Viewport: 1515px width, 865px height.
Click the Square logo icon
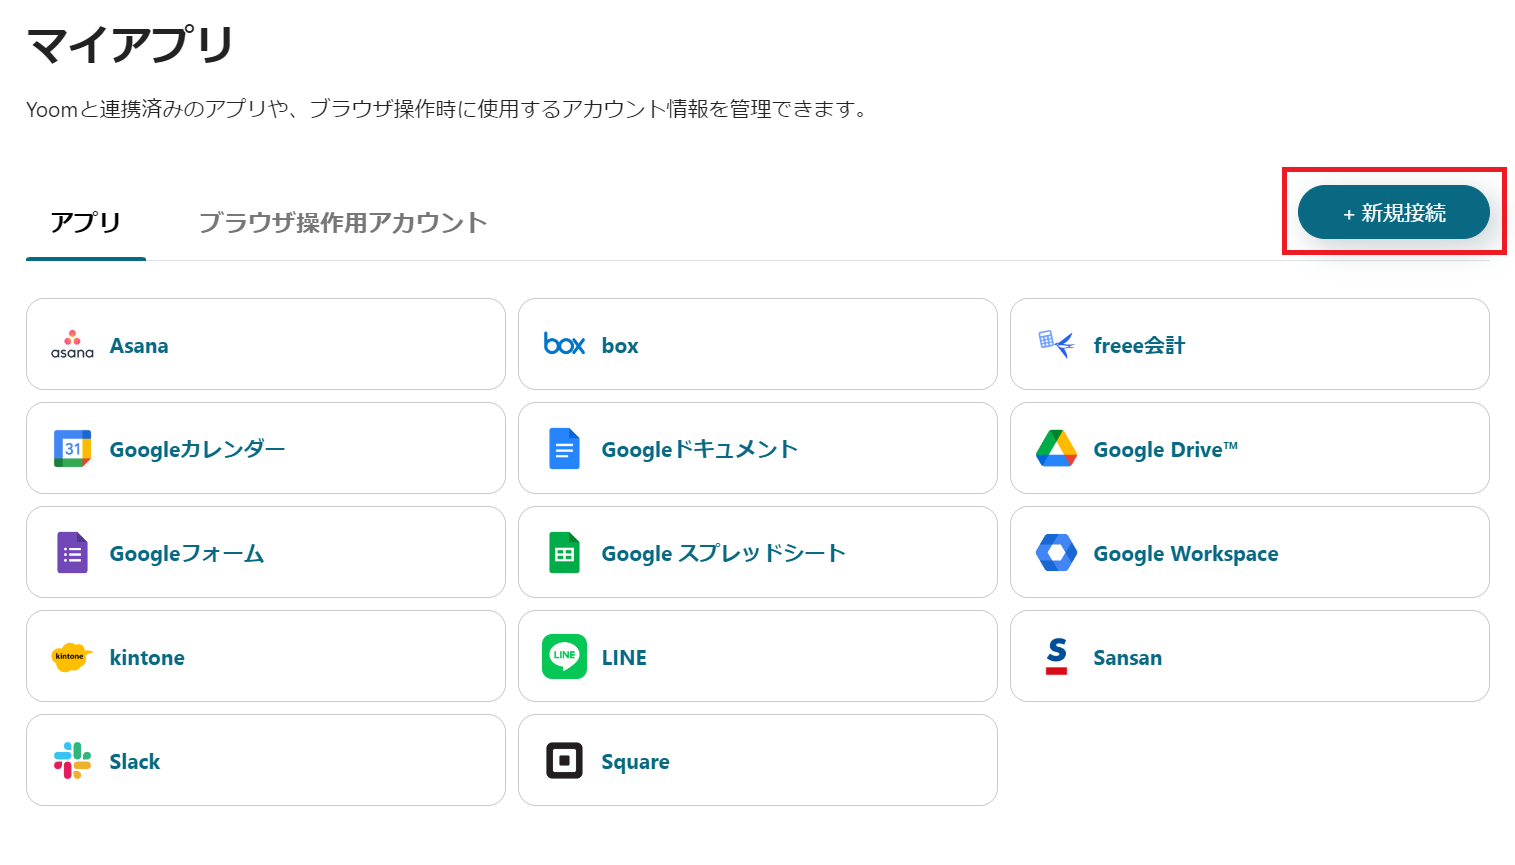(564, 761)
